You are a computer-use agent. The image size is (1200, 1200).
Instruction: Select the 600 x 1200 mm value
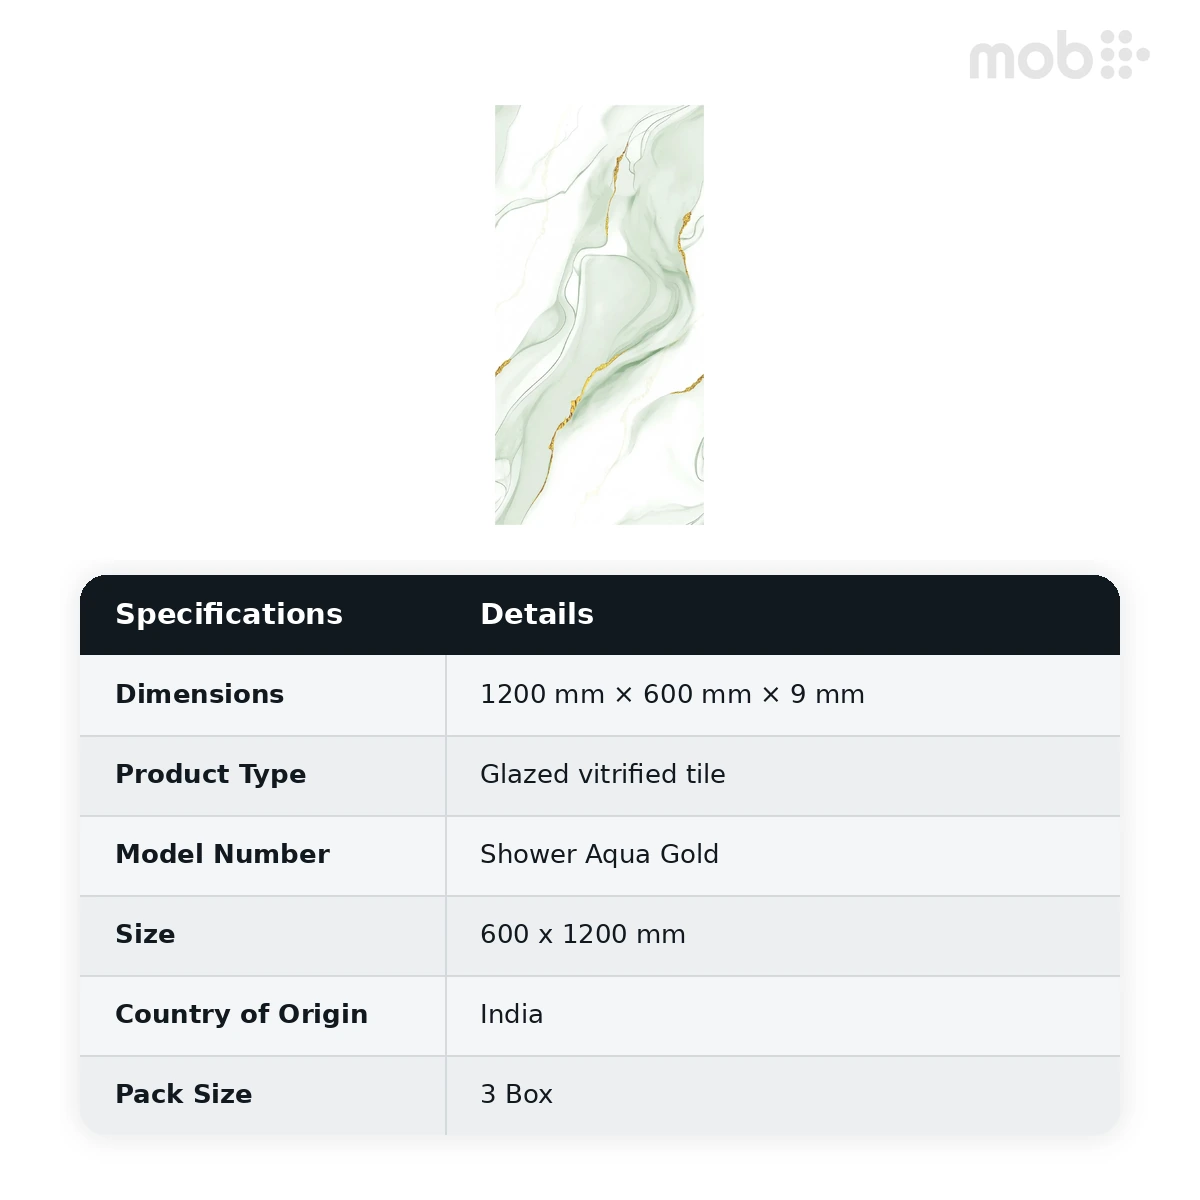point(583,934)
